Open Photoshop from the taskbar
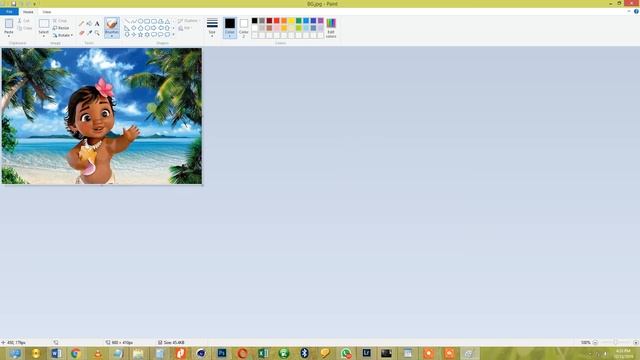640x360 pixels. [x=222, y=353]
